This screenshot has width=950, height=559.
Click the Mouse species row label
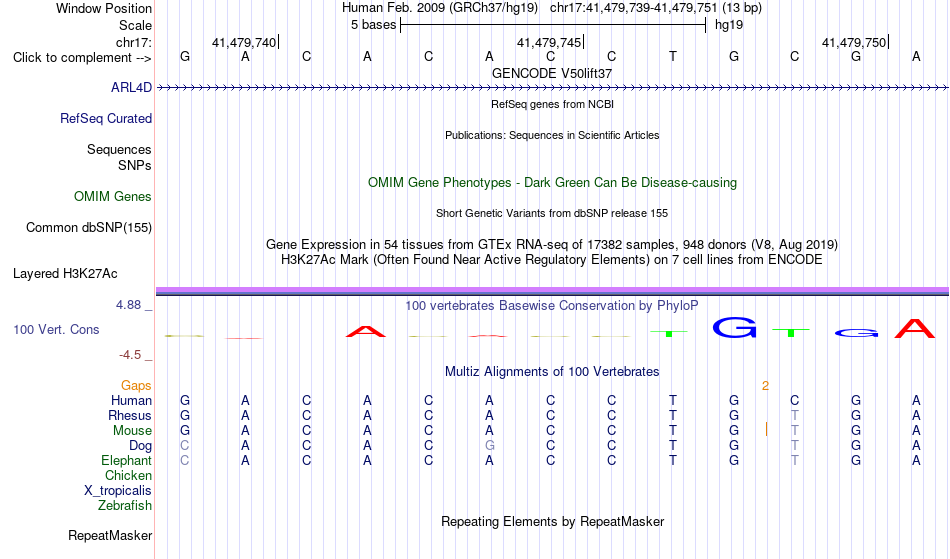[132, 431]
